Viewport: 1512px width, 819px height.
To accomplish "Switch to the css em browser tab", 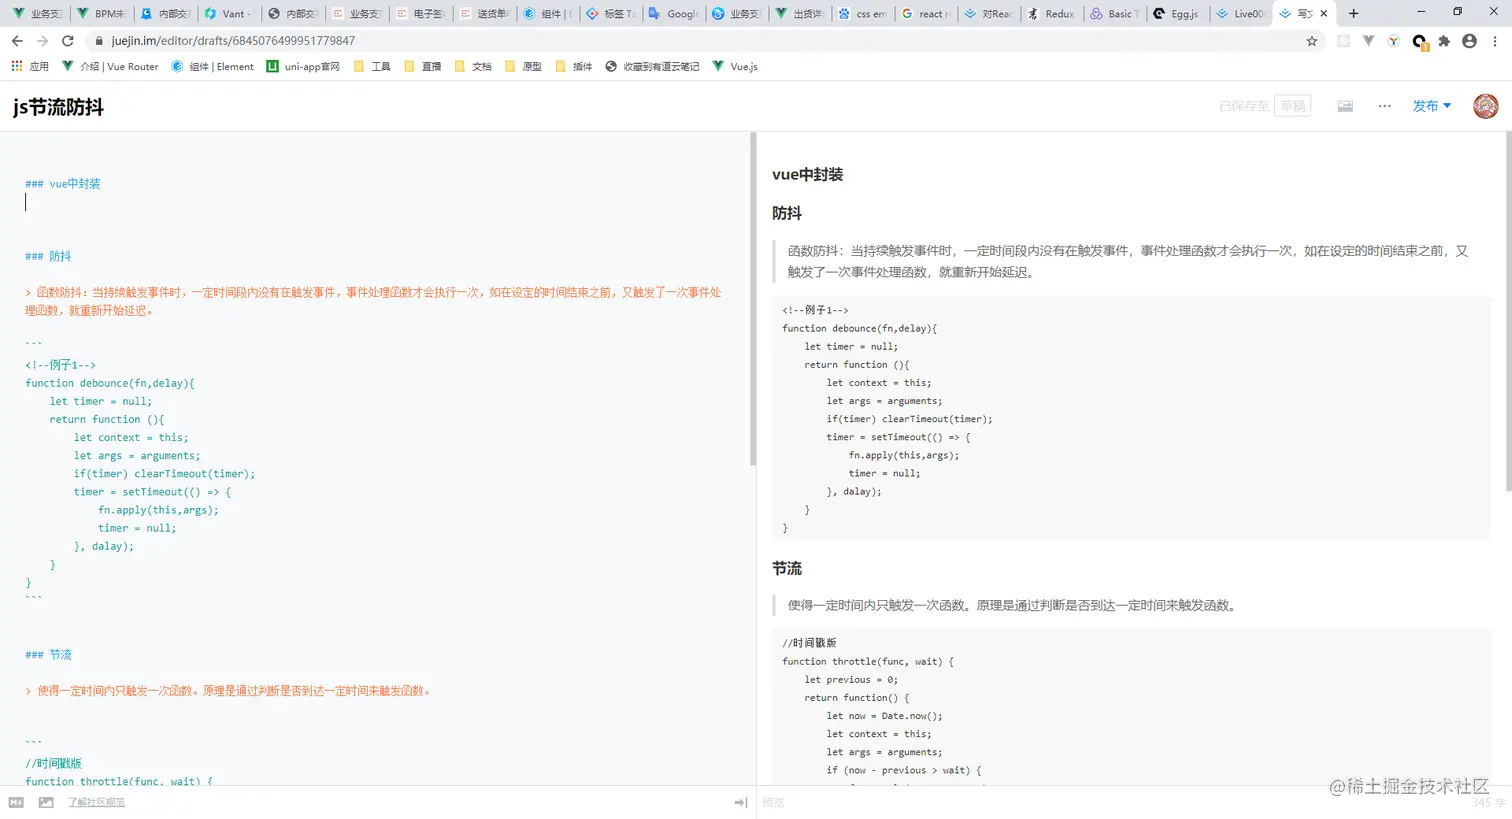I will [863, 14].
